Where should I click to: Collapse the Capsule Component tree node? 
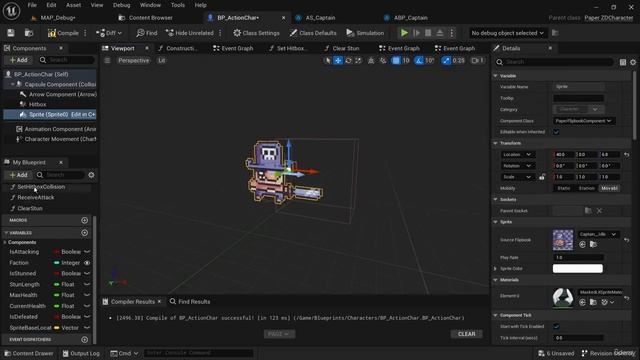[13, 84]
